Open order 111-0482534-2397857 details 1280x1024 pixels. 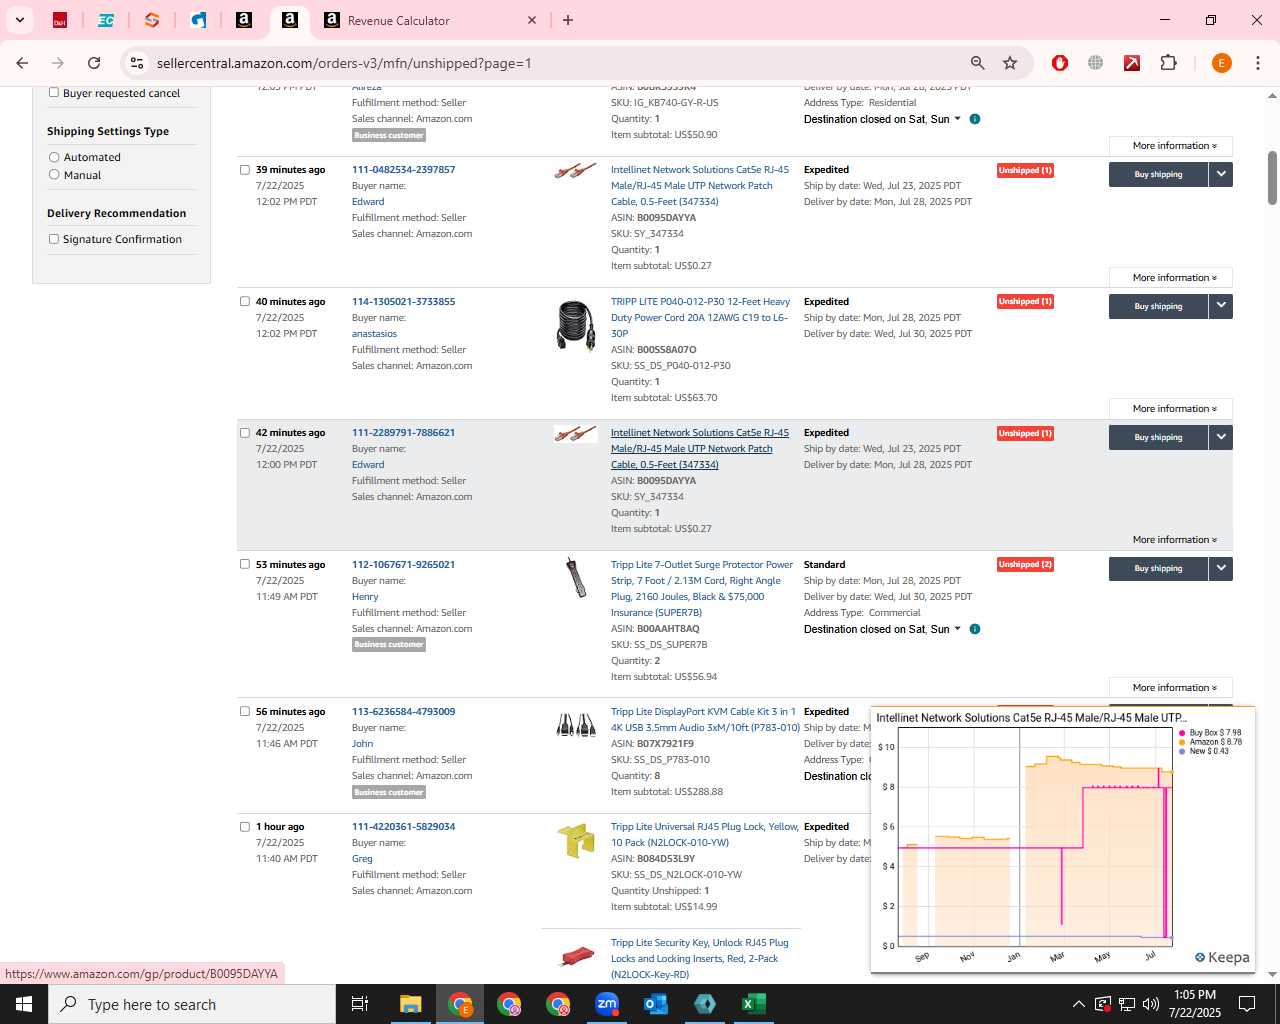point(403,170)
